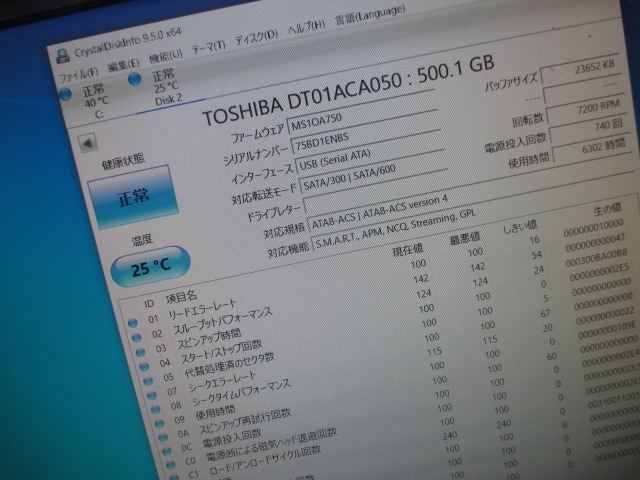Click the 現在値 column header
The width and height of the screenshot is (640, 480).
pos(408,249)
